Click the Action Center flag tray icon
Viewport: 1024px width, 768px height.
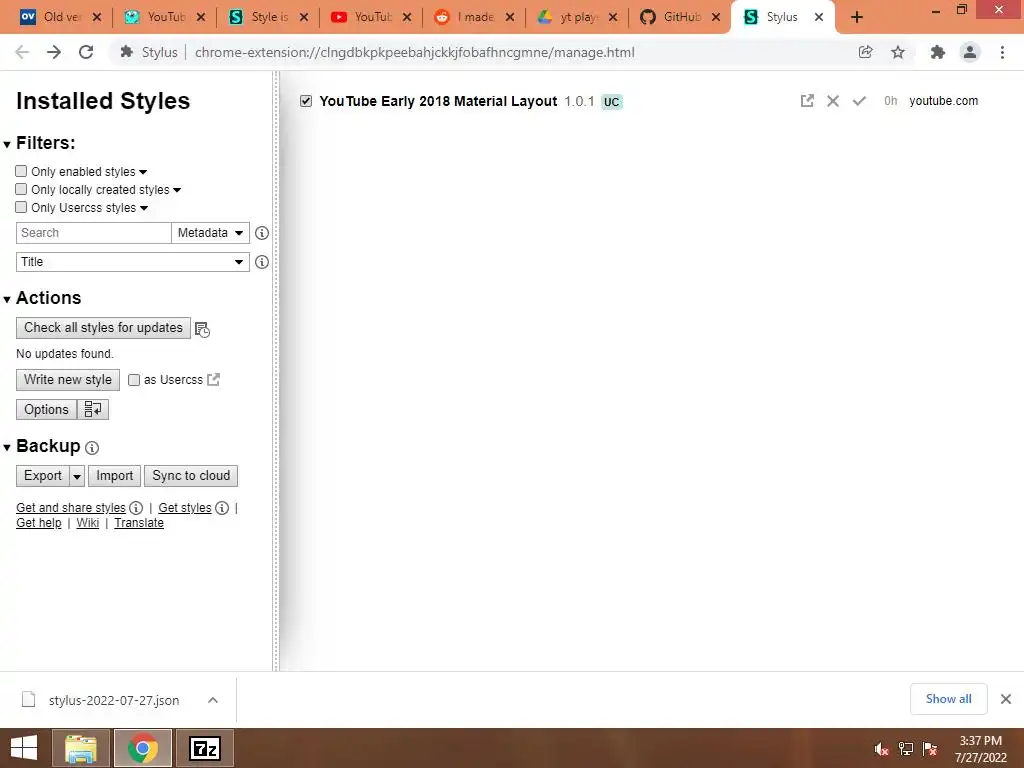tap(930, 749)
